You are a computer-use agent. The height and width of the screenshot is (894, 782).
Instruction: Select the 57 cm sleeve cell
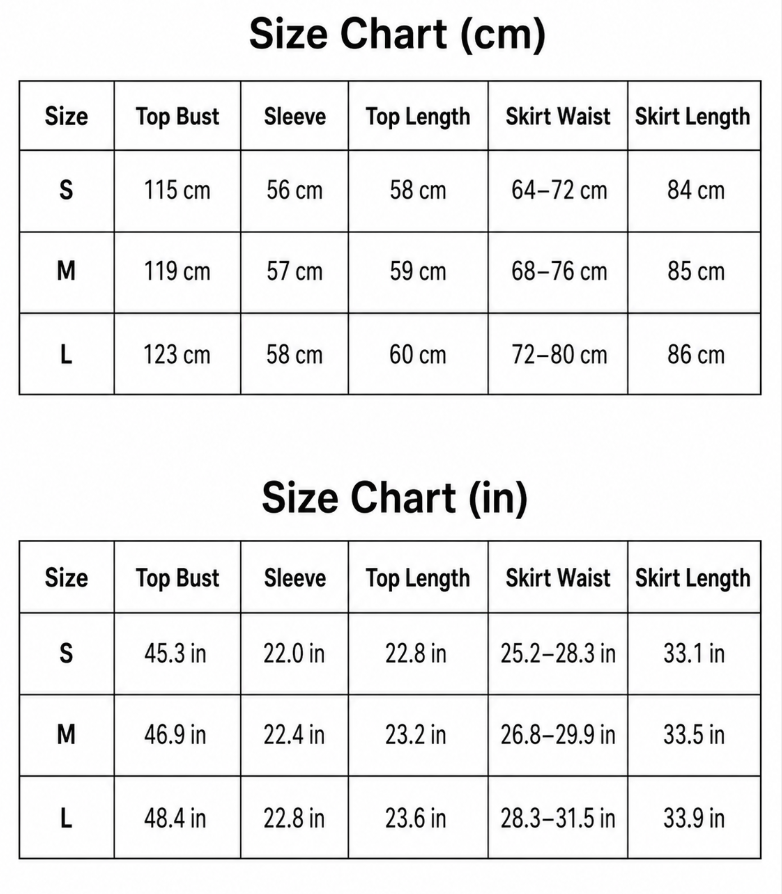[295, 271]
